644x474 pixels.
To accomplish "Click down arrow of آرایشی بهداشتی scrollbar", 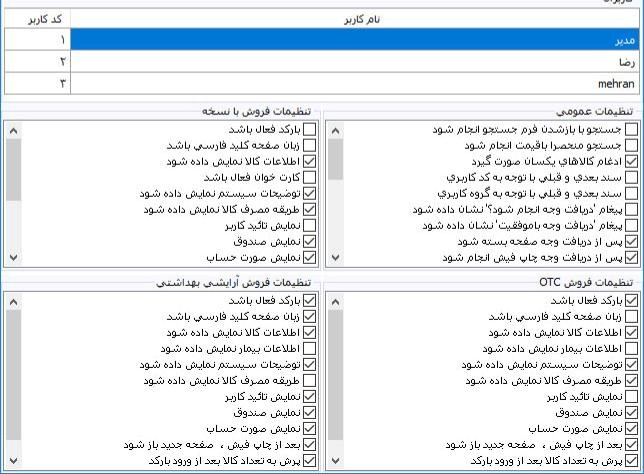I will coord(14,461).
